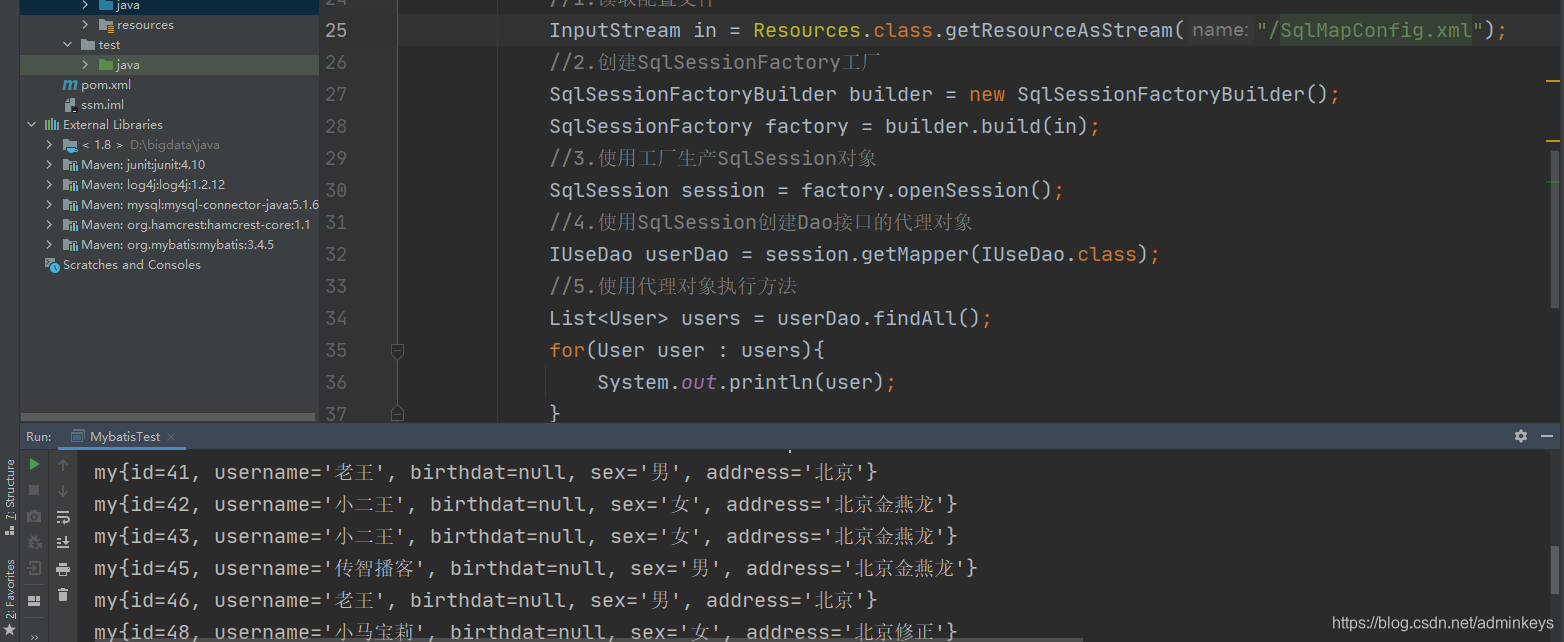Clear console output with the trash icon
1564x642 pixels.
(64, 594)
